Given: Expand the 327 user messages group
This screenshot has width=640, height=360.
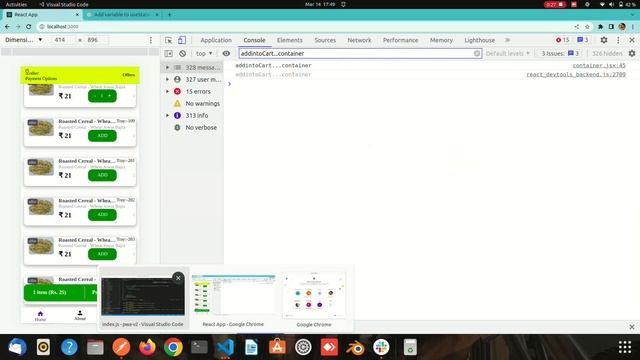Looking at the screenshot, I should point(167,79).
